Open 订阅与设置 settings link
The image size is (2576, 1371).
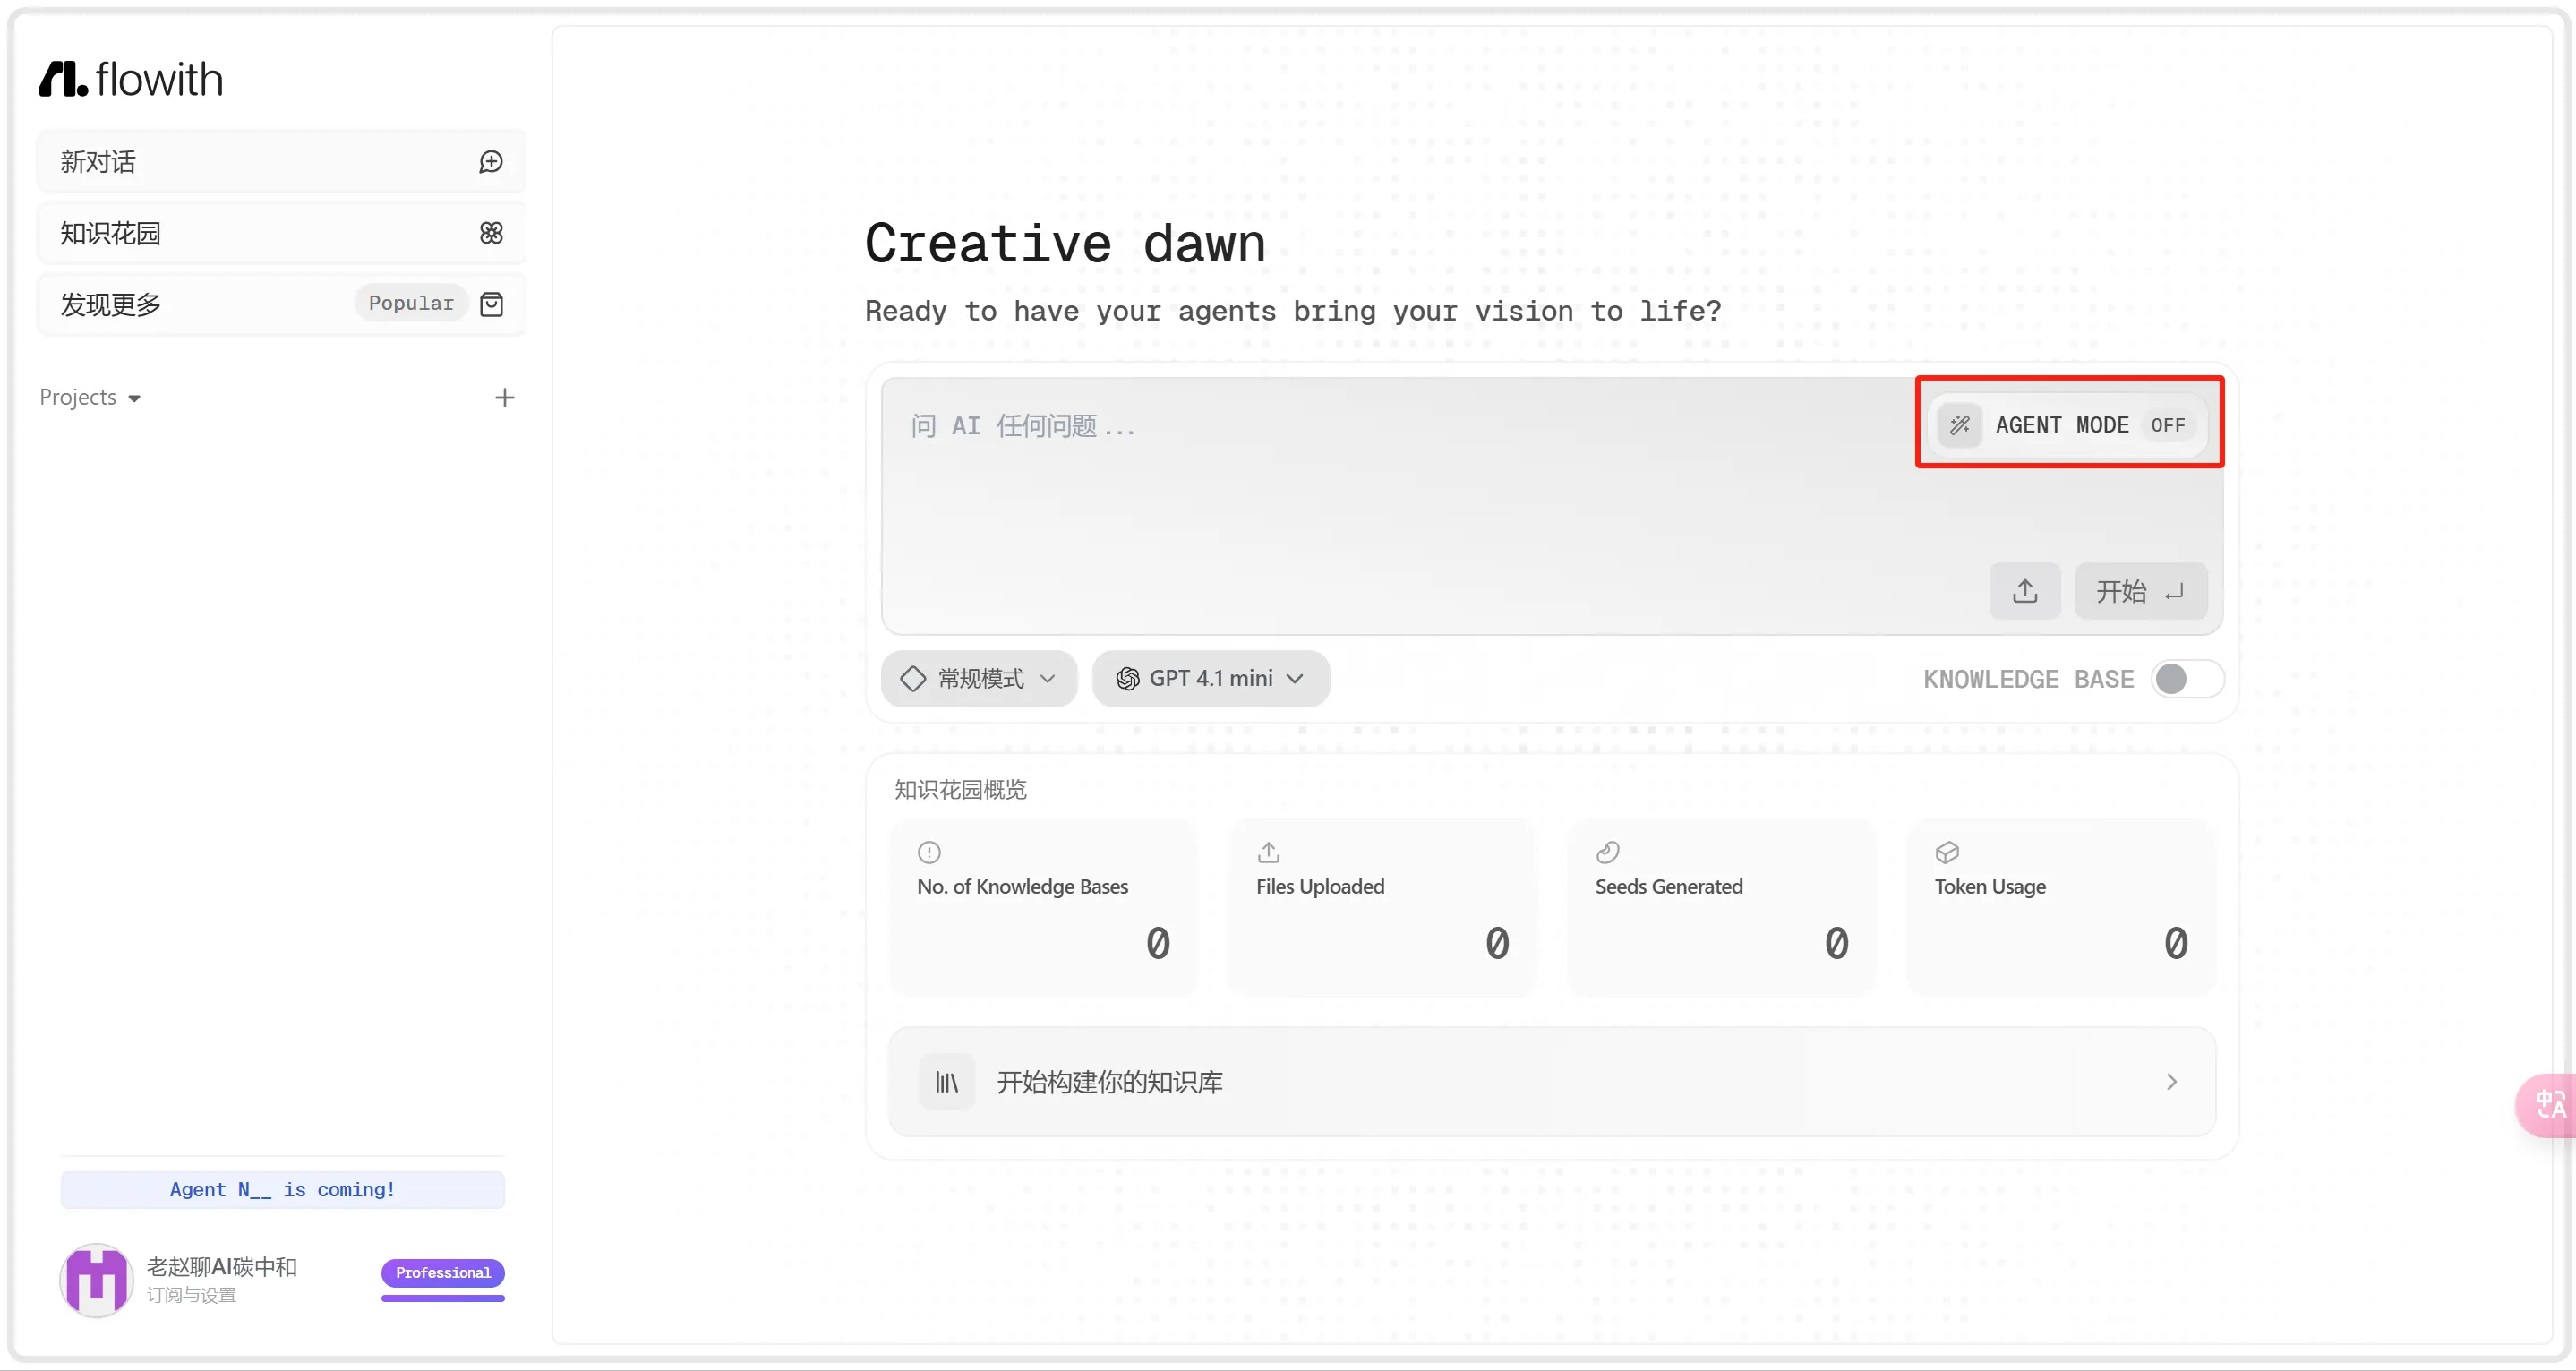coord(192,1296)
